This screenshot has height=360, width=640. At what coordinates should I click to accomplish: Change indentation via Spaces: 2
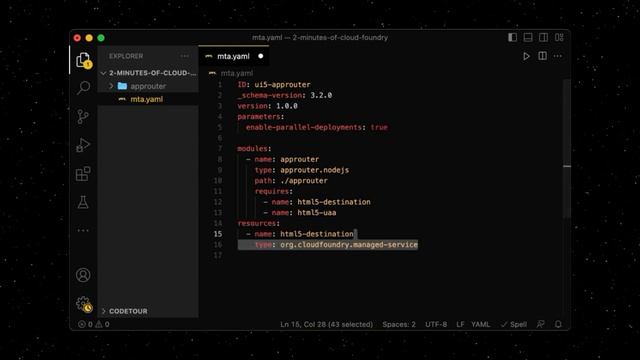[399, 324]
